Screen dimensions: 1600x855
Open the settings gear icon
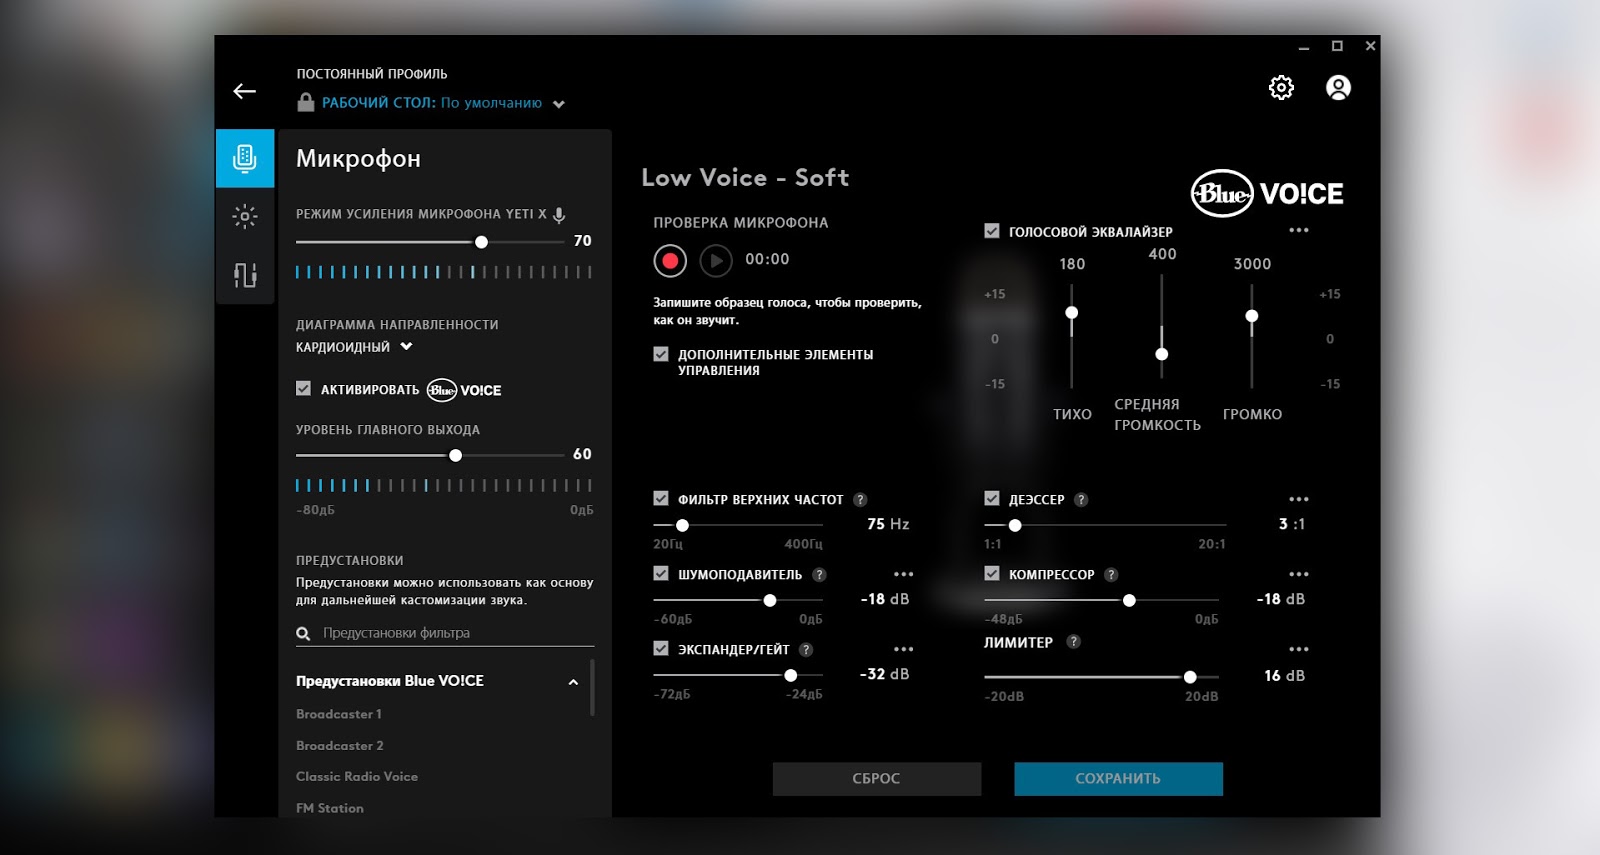1281,88
